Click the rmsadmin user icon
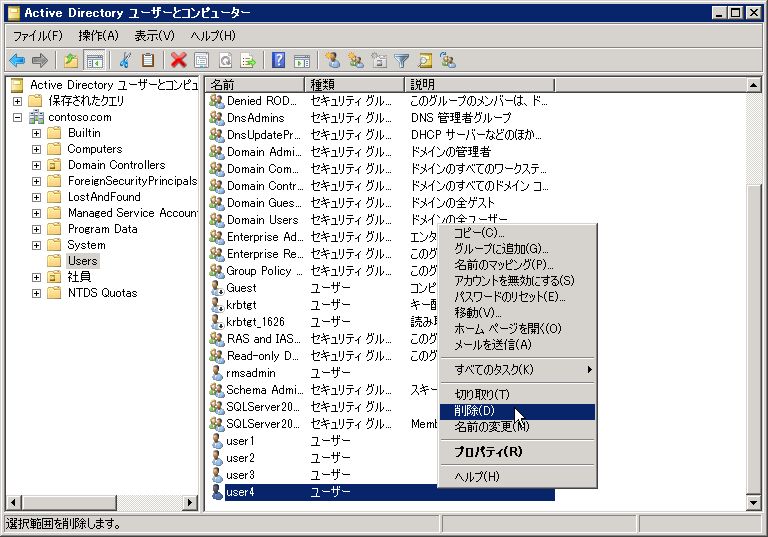768x537 pixels. pyautogui.click(x=217, y=373)
